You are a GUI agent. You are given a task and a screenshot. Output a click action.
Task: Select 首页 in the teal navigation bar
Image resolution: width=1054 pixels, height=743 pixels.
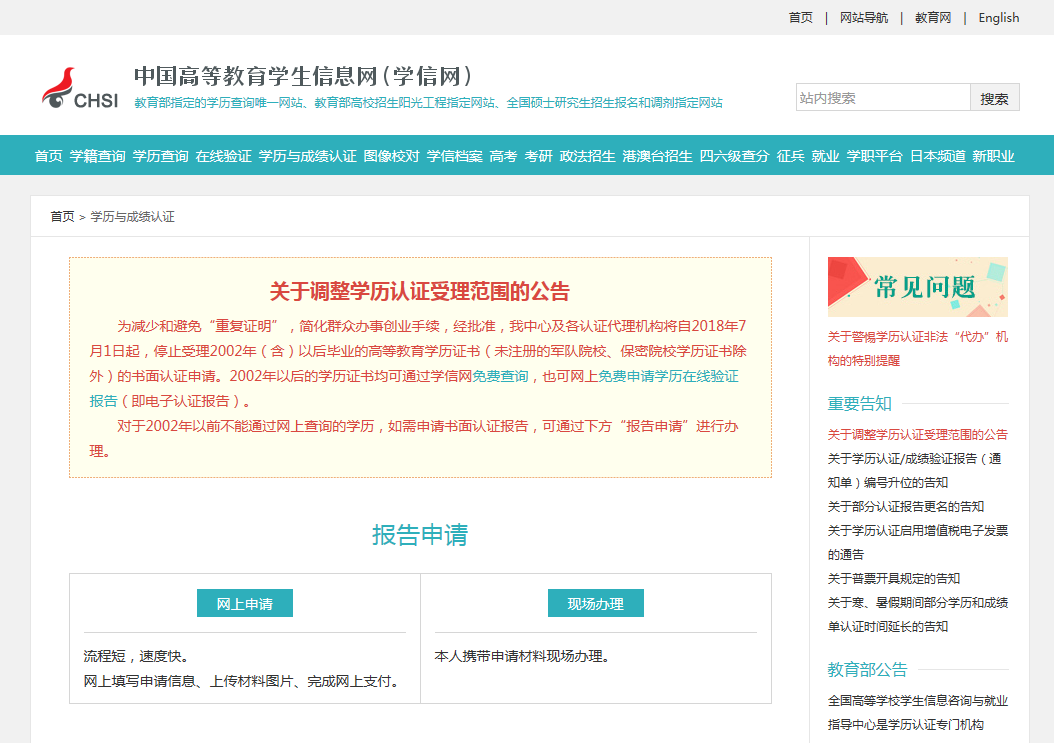48,156
